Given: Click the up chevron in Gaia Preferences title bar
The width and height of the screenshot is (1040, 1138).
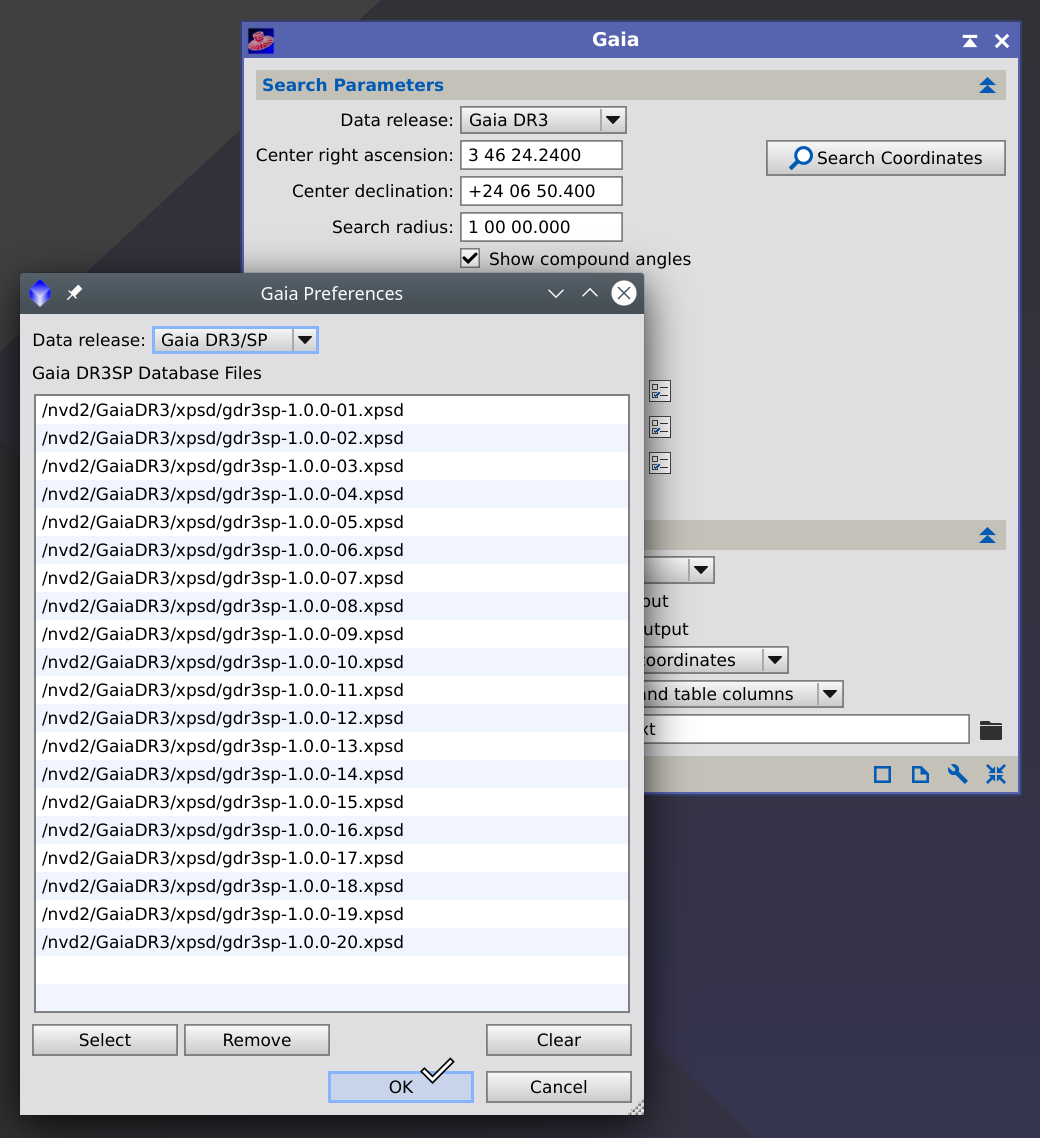Looking at the screenshot, I should click(590, 293).
